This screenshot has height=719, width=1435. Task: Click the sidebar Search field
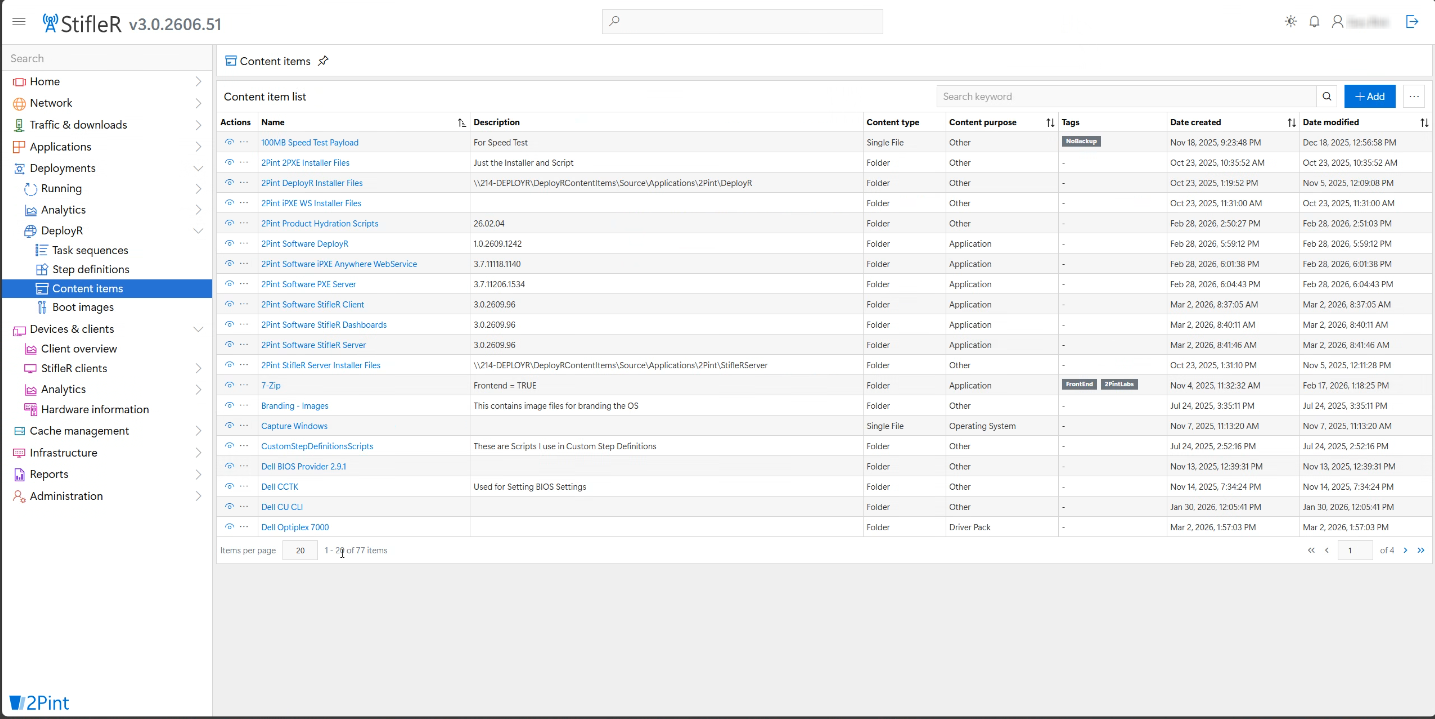click(106, 58)
